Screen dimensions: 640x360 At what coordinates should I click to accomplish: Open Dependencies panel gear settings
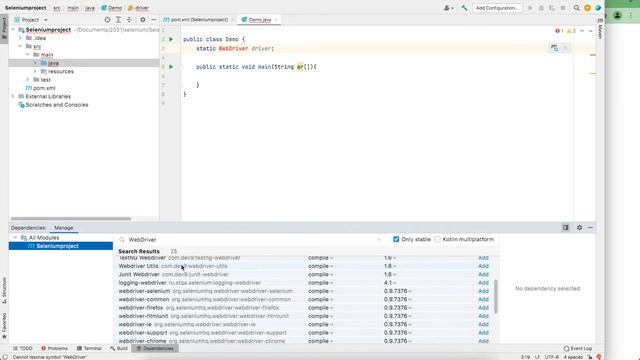tap(579, 227)
